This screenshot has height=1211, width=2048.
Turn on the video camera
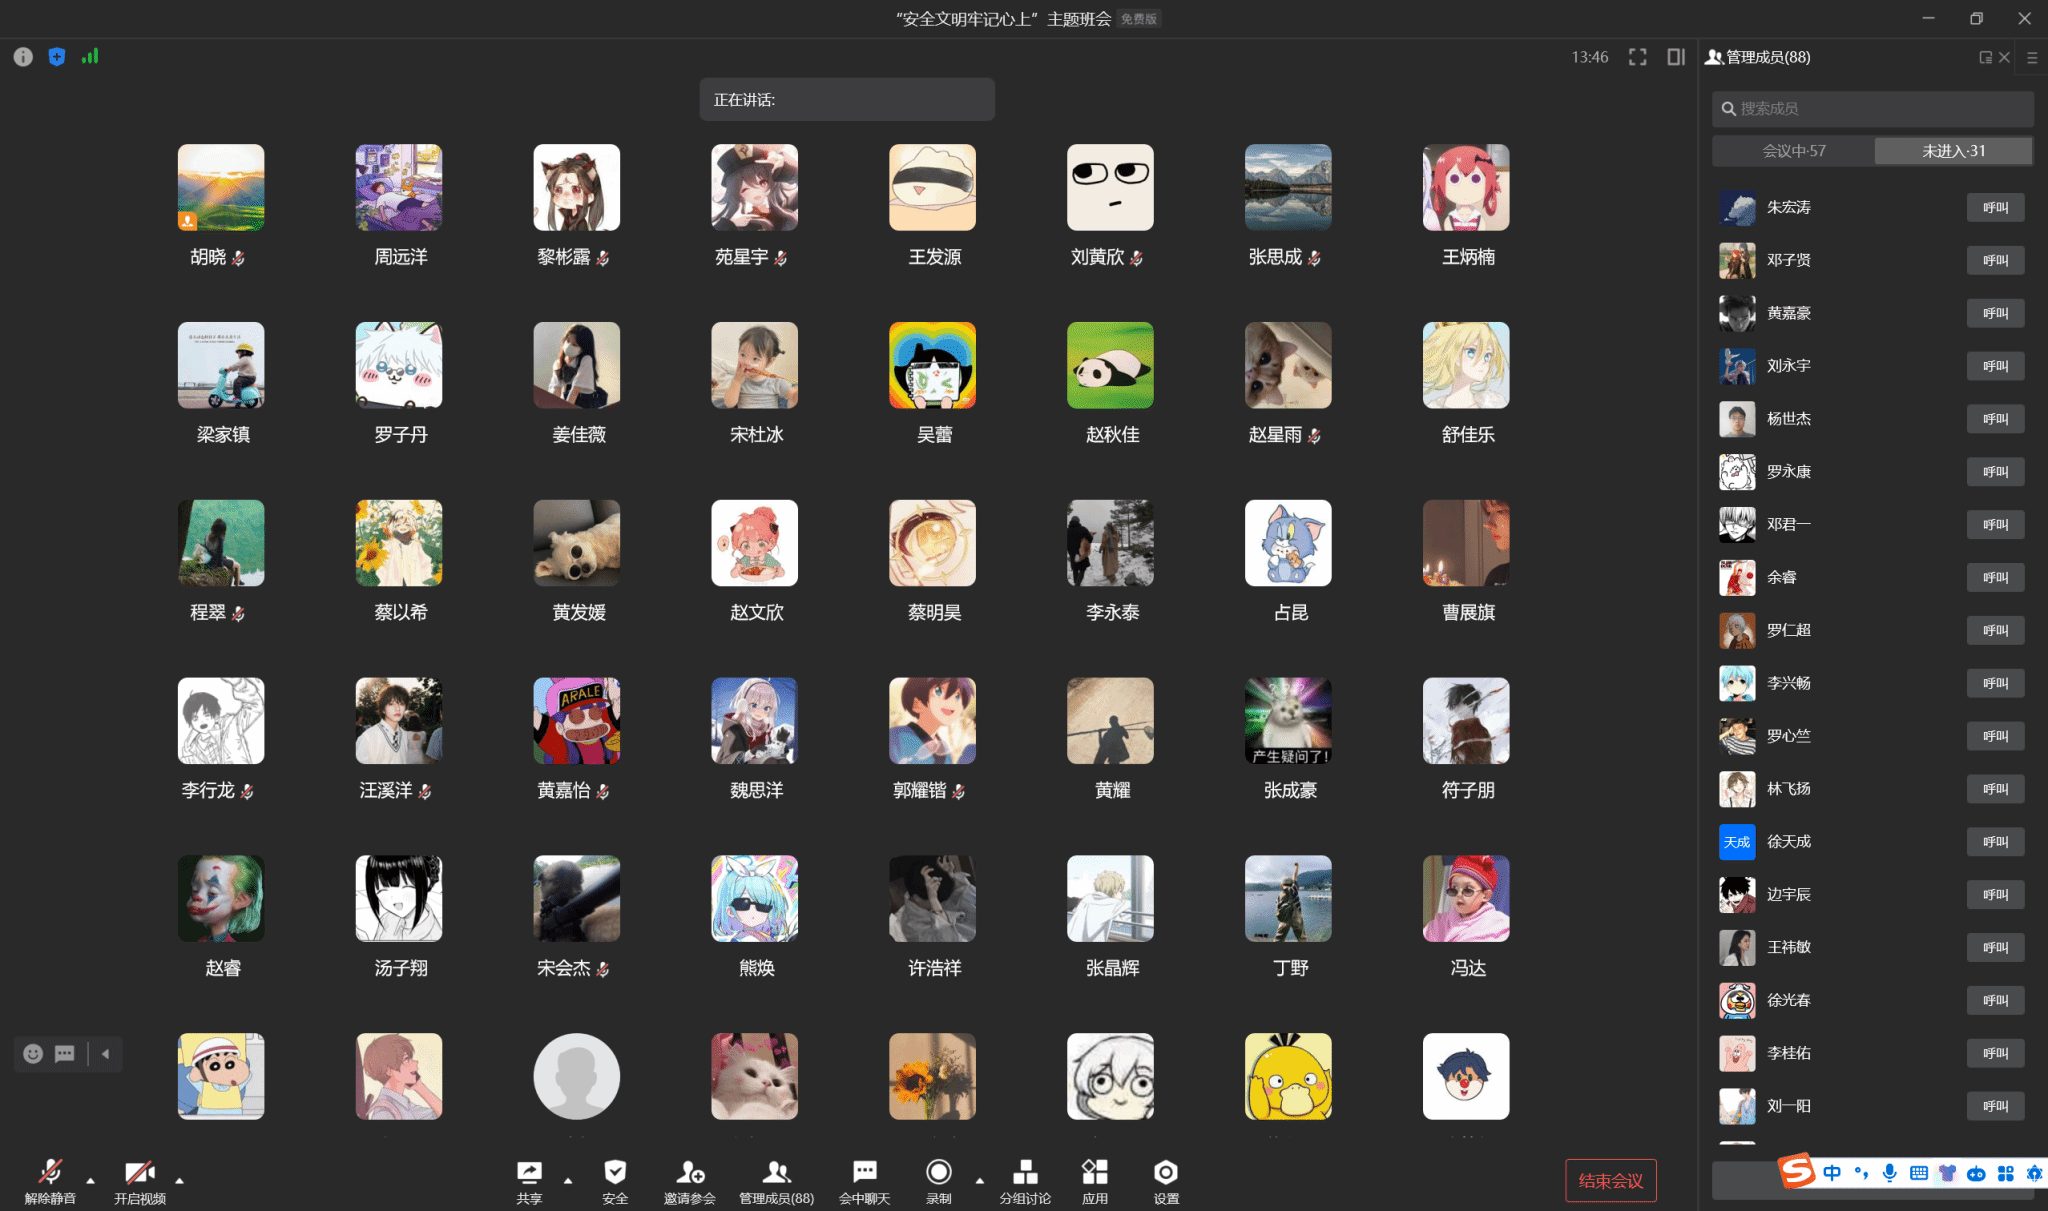click(139, 1173)
